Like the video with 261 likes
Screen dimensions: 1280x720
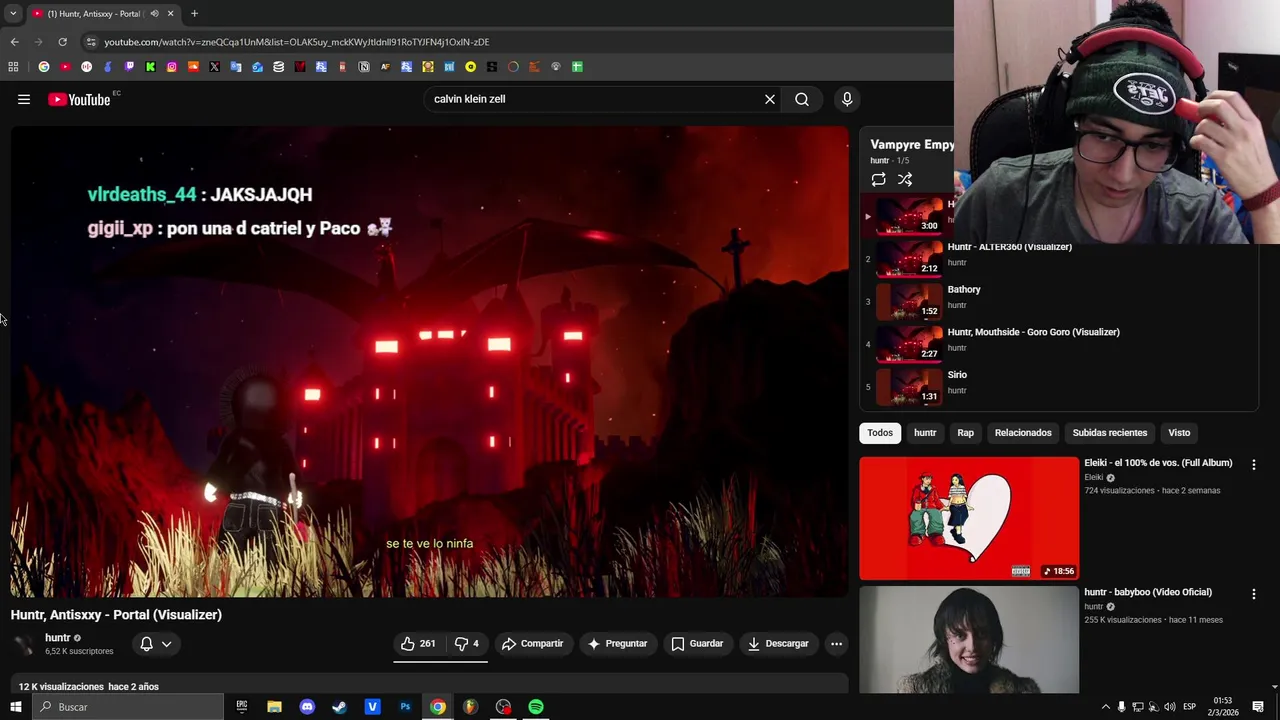point(418,643)
